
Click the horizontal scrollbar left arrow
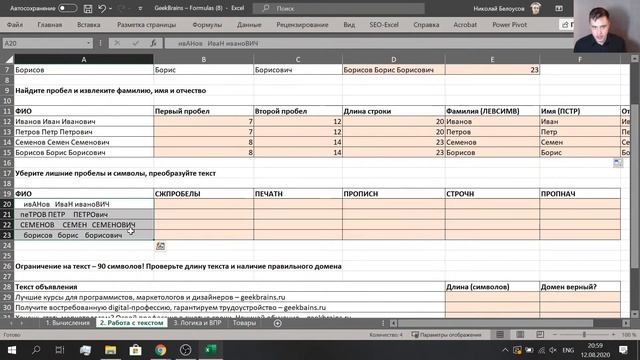393,323
